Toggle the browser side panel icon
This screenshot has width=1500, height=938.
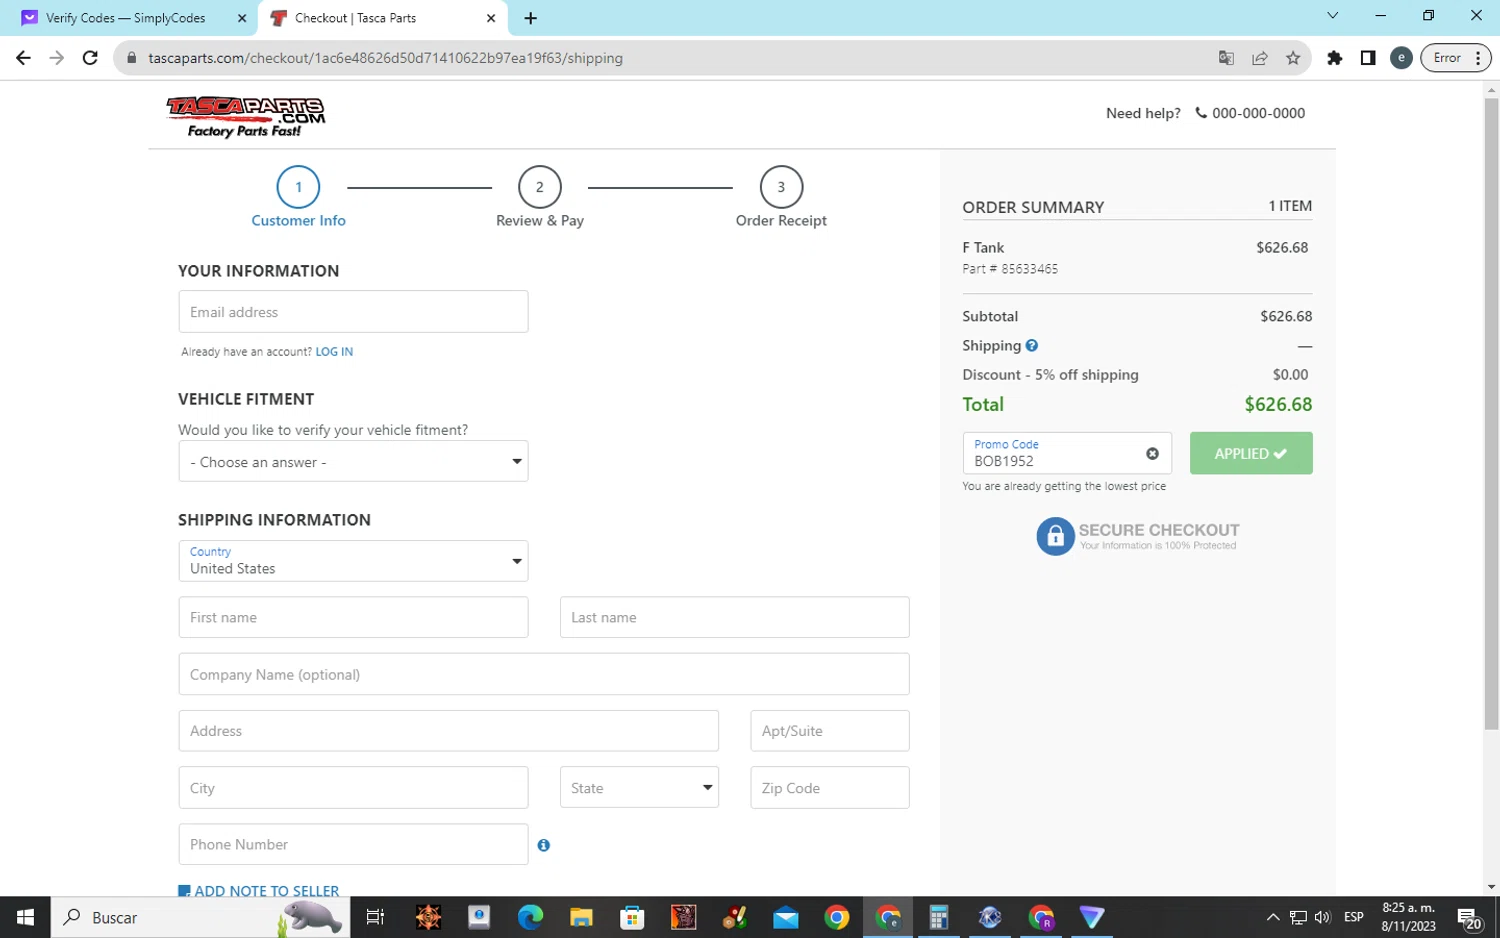1368,58
